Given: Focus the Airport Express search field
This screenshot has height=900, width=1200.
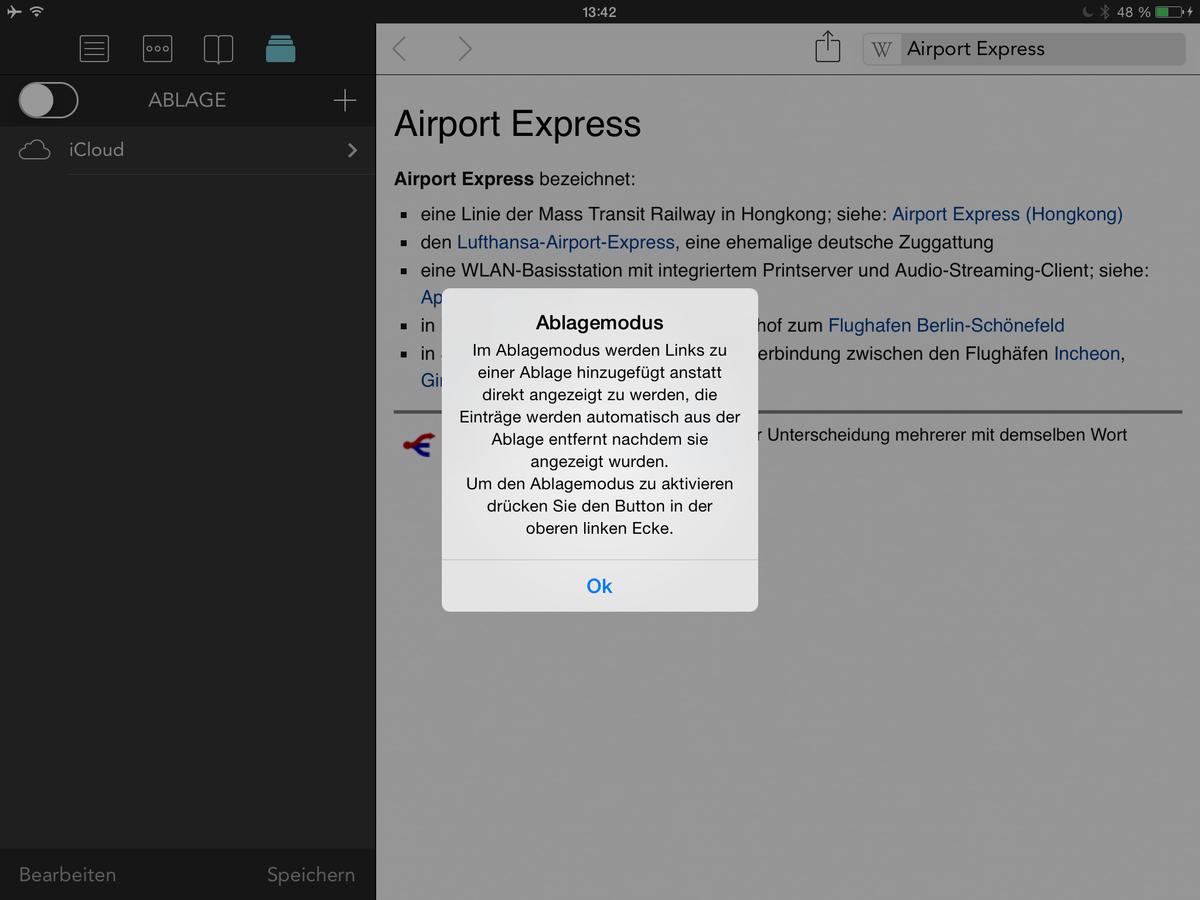Looking at the screenshot, I should 1024,49.
